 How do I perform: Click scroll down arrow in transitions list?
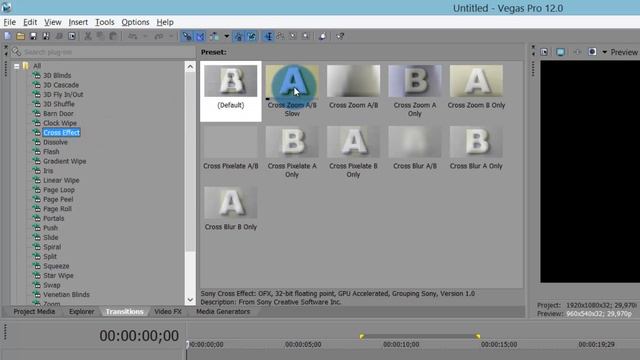(x=190, y=300)
